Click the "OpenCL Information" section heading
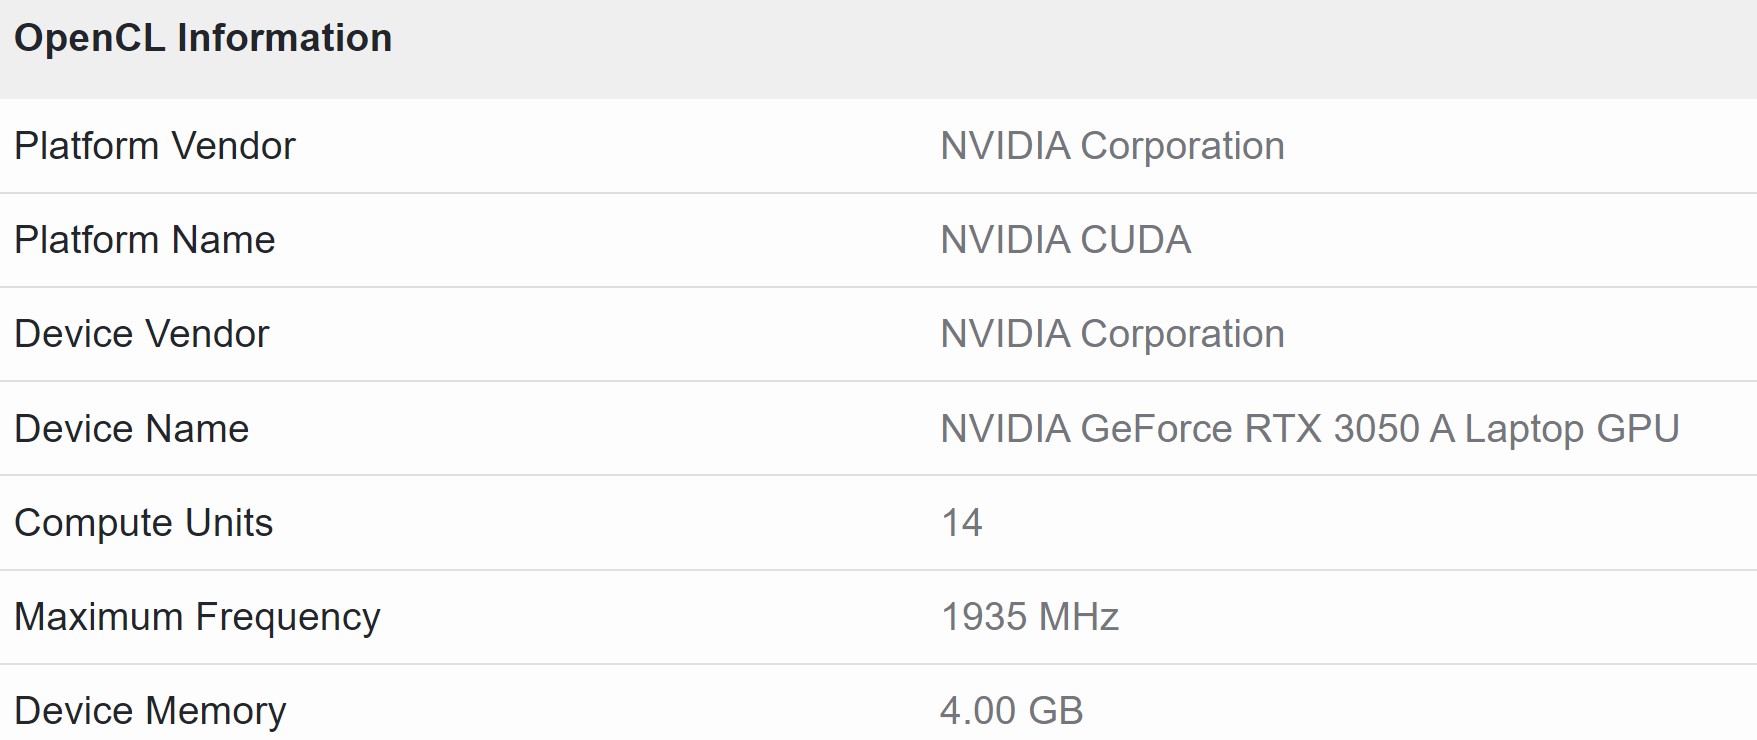The height and width of the screenshot is (740, 1757). click(203, 38)
